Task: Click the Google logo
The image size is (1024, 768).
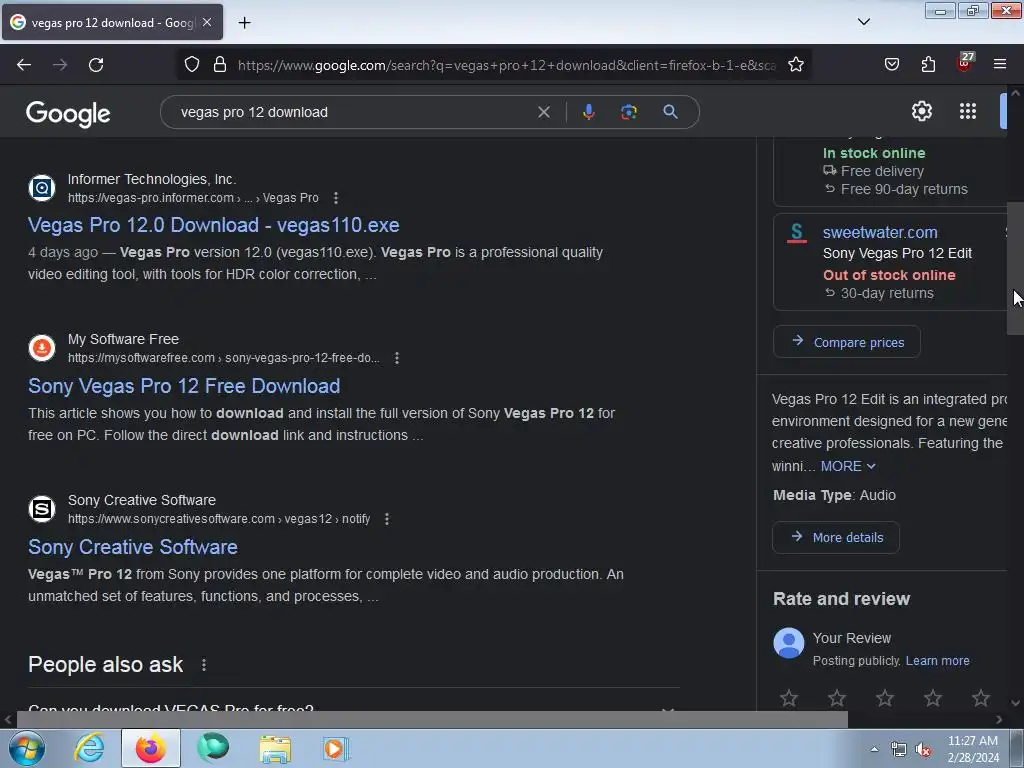Action: coord(68,114)
